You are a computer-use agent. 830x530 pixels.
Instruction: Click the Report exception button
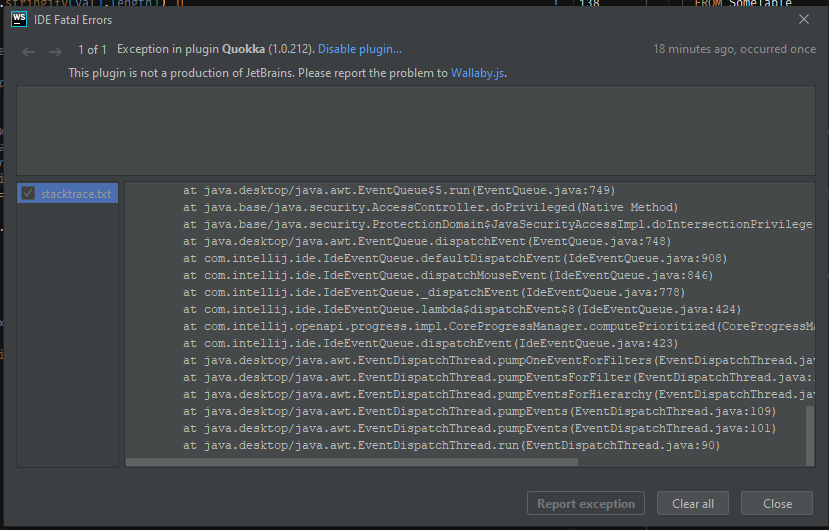click(x=585, y=504)
